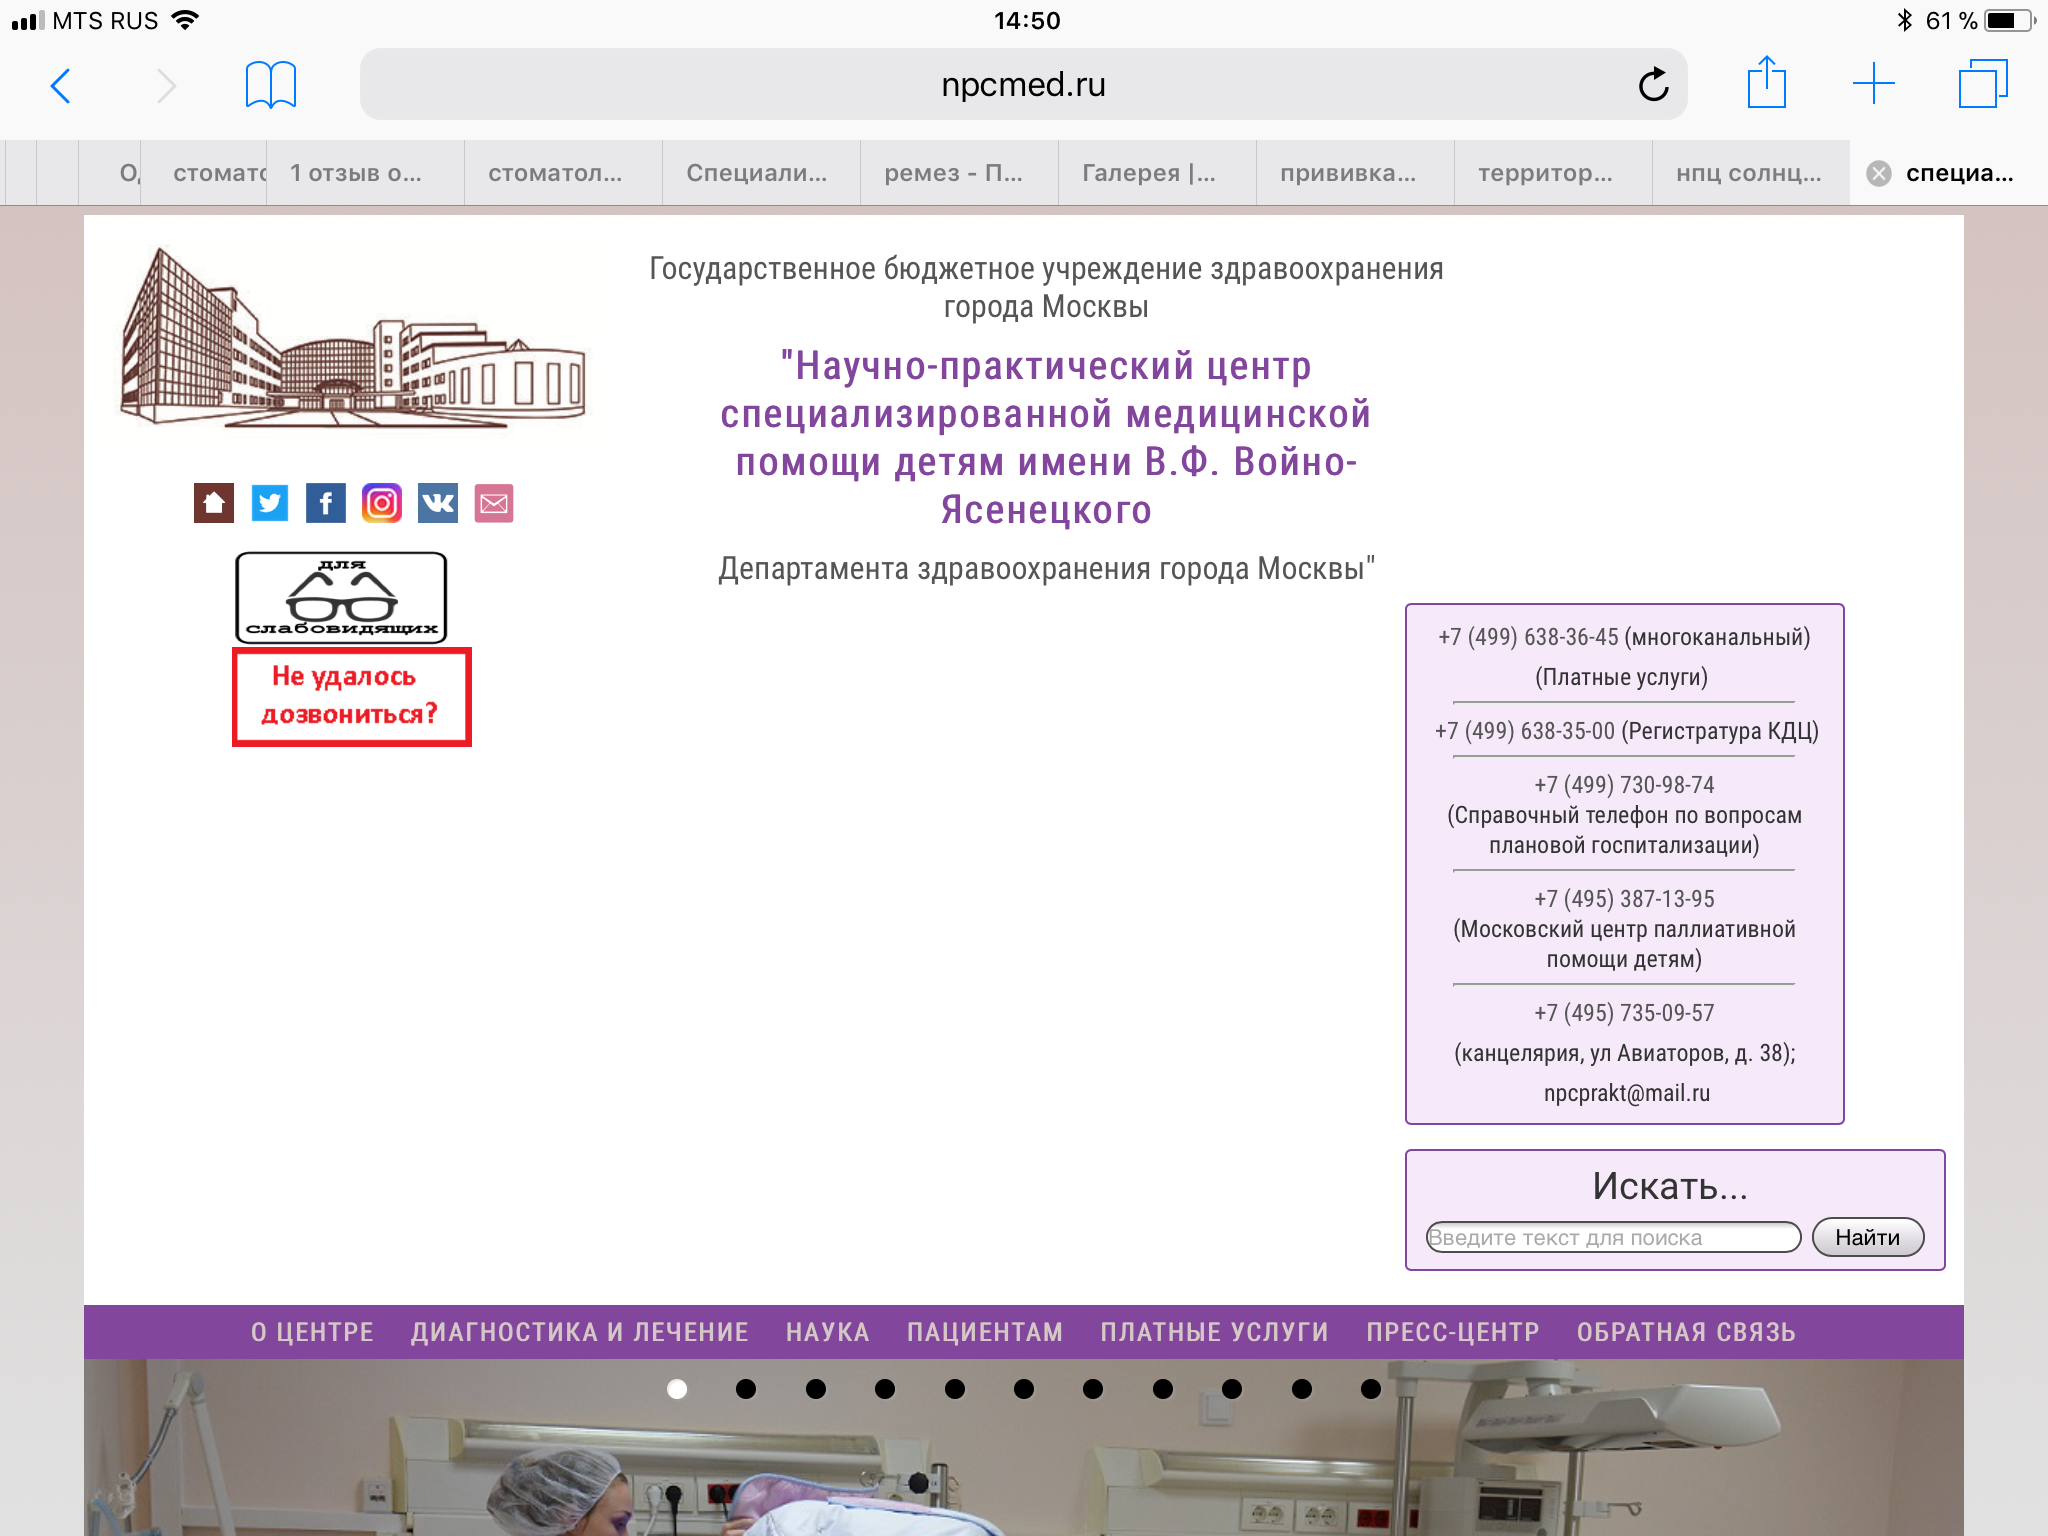Open the ПАЦИЕНТАМ menu
2048x1536 pixels.
984,1332
